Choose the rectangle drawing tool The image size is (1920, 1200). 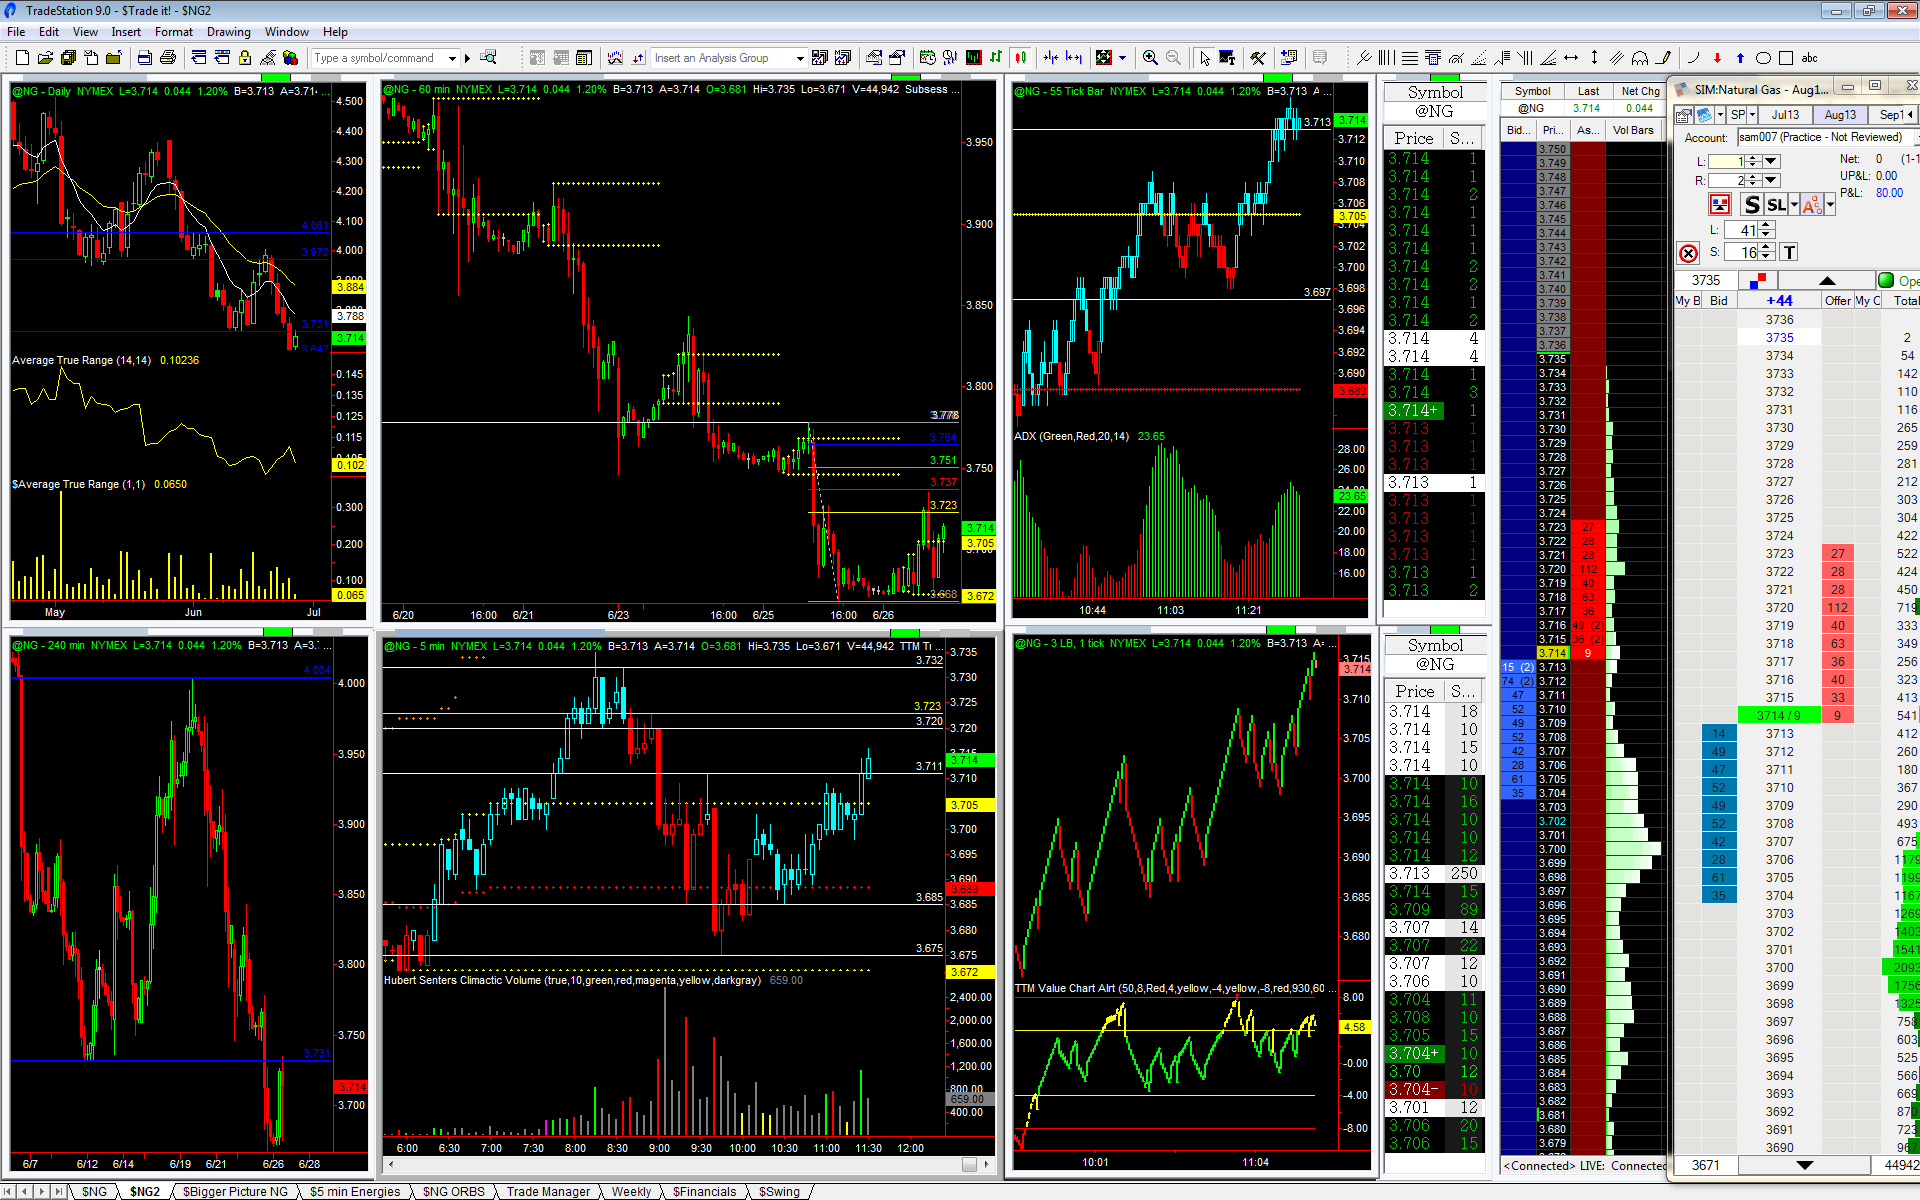(1786, 58)
